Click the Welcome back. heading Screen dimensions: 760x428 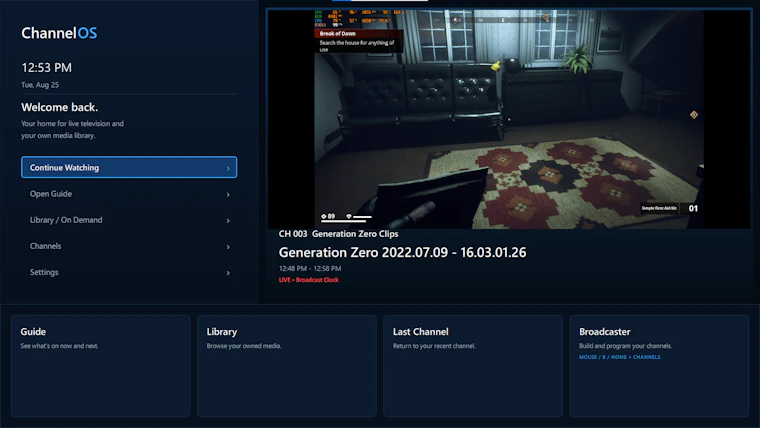pyautogui.click(x=60, y=107)
